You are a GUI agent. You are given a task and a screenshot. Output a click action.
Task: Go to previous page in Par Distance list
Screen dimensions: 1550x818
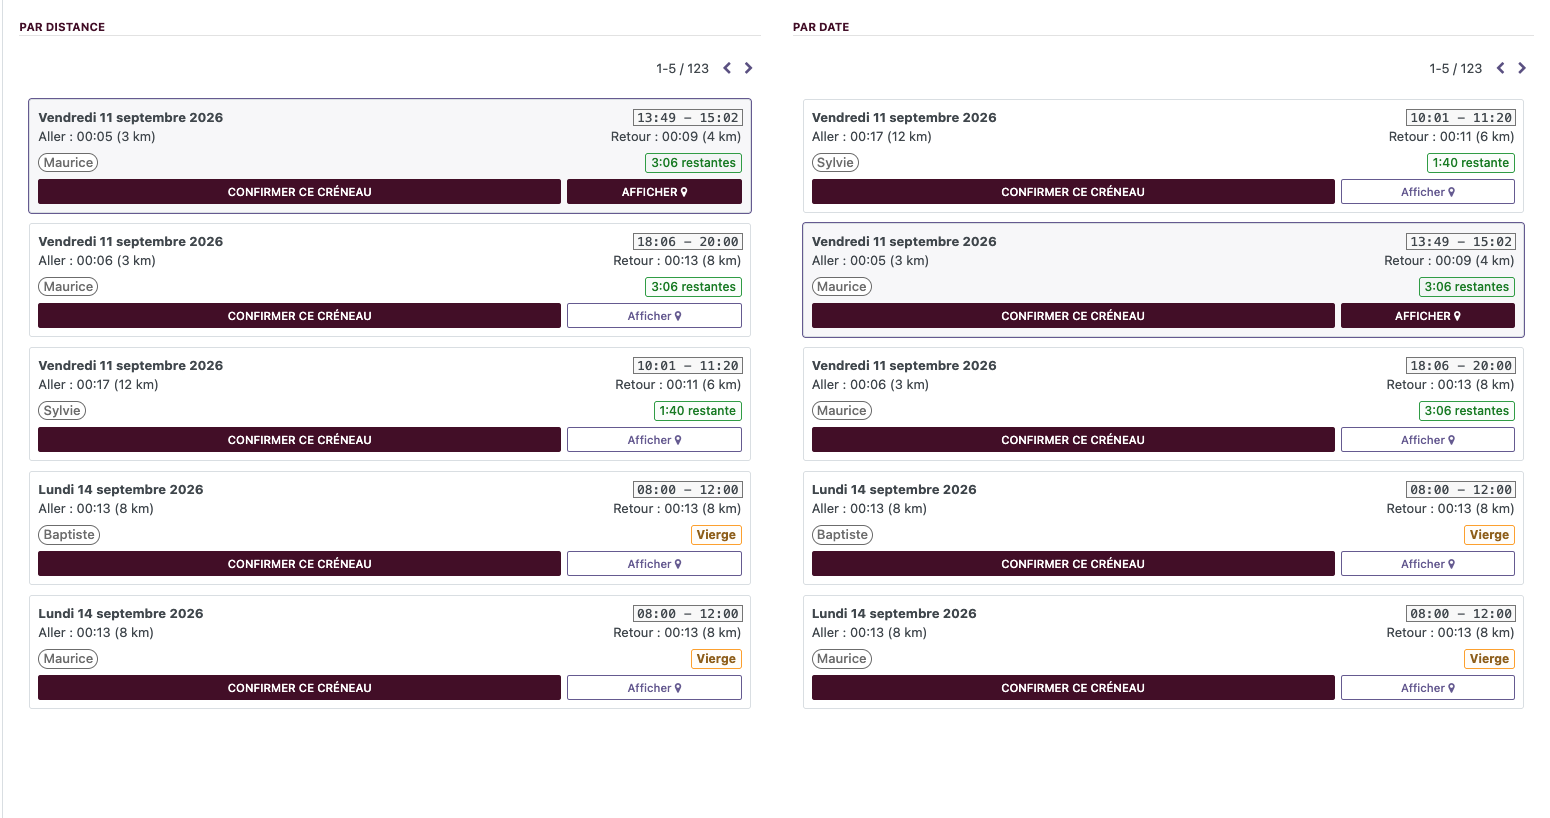[727, 68]
